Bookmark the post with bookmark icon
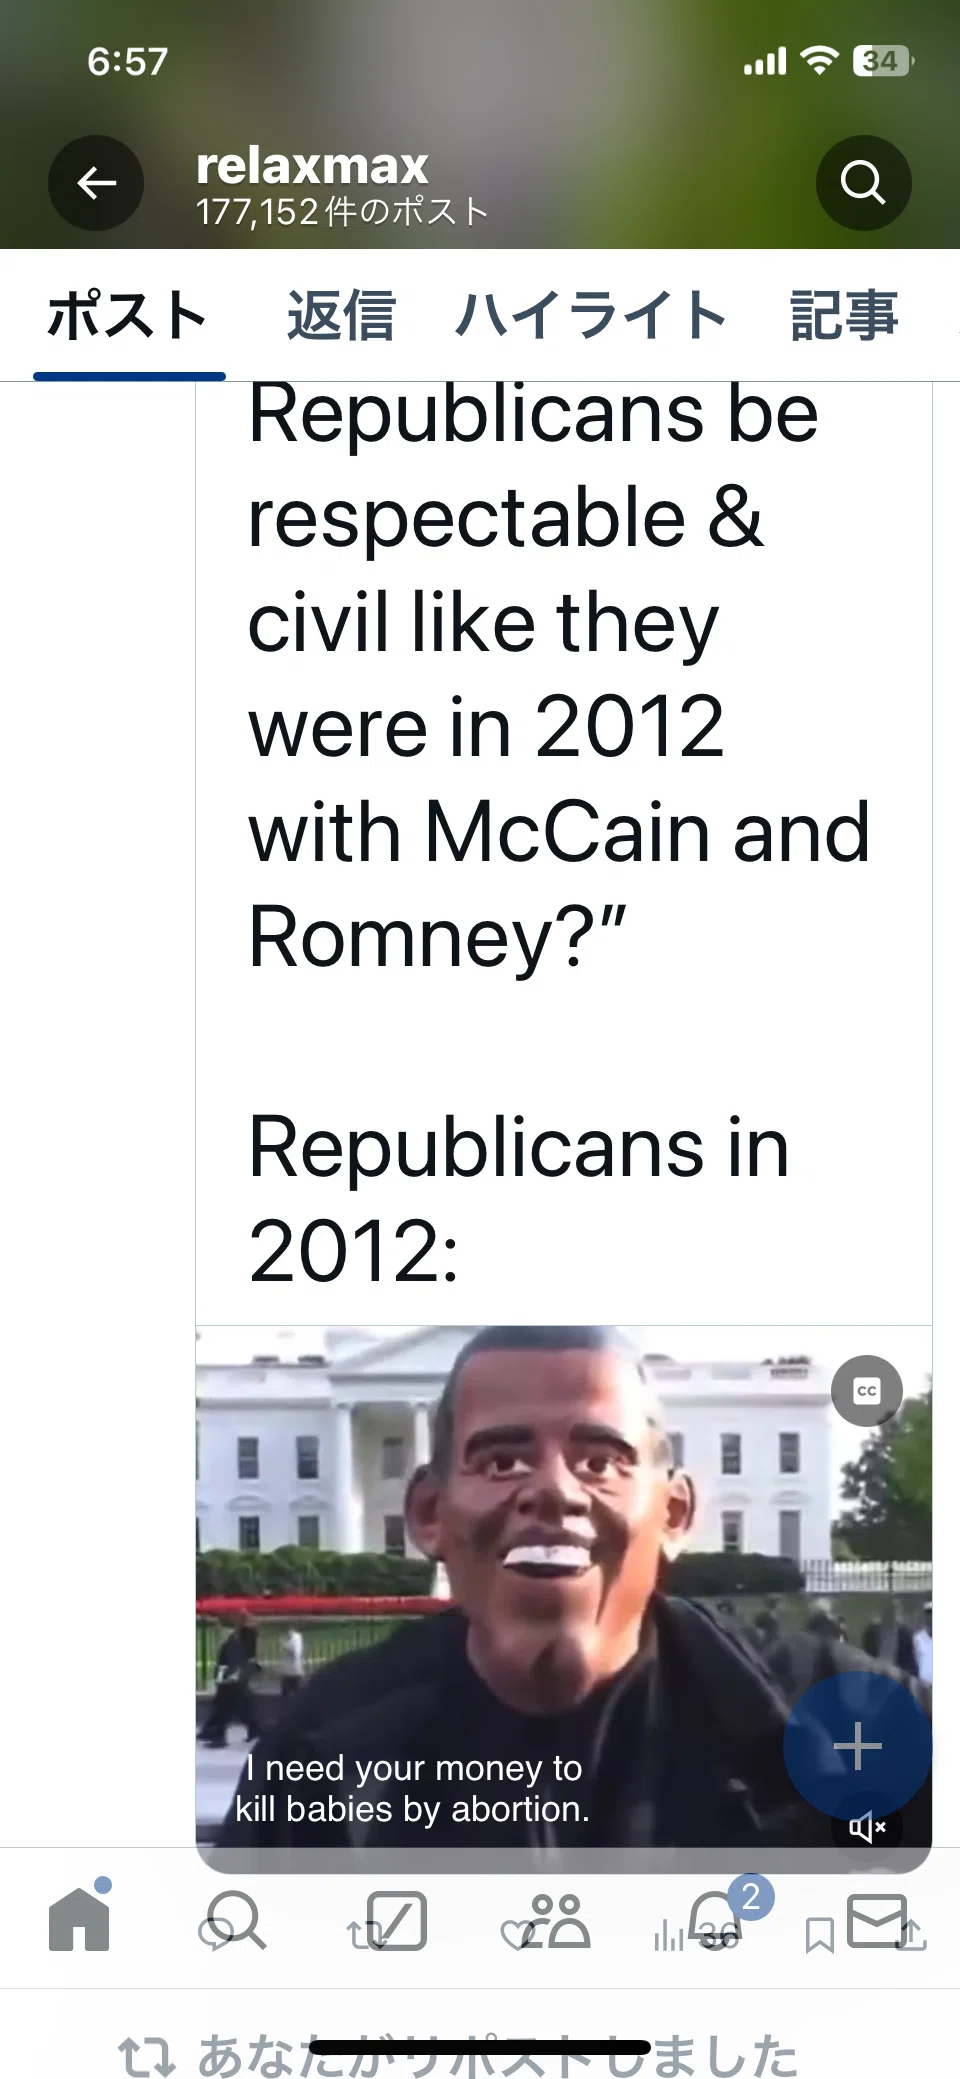960x2079 pixels. pyautogui.click(x=819, y=1935)
